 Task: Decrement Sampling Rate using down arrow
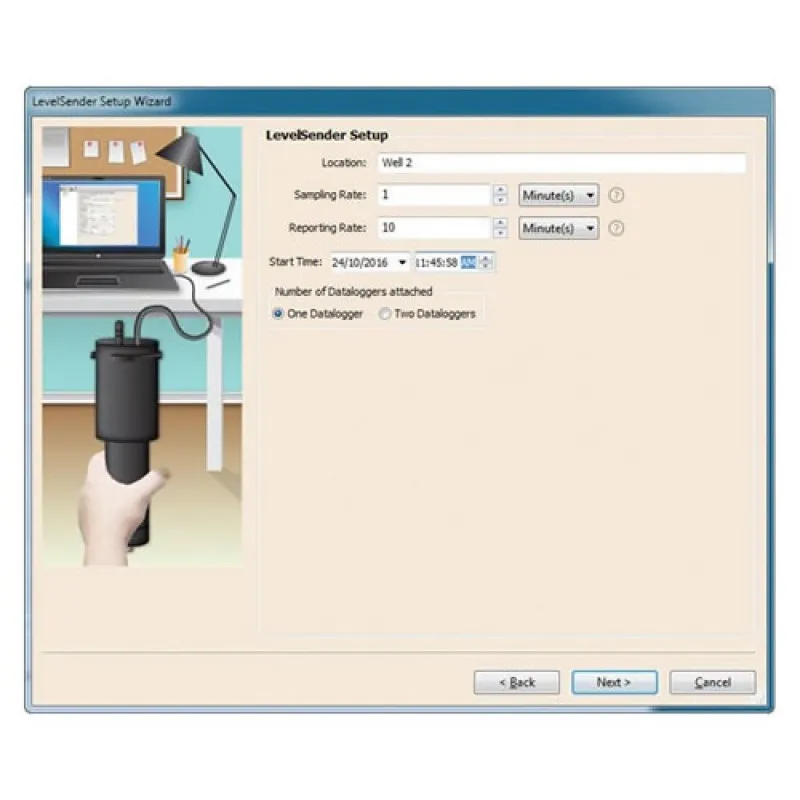pos(499,200)
